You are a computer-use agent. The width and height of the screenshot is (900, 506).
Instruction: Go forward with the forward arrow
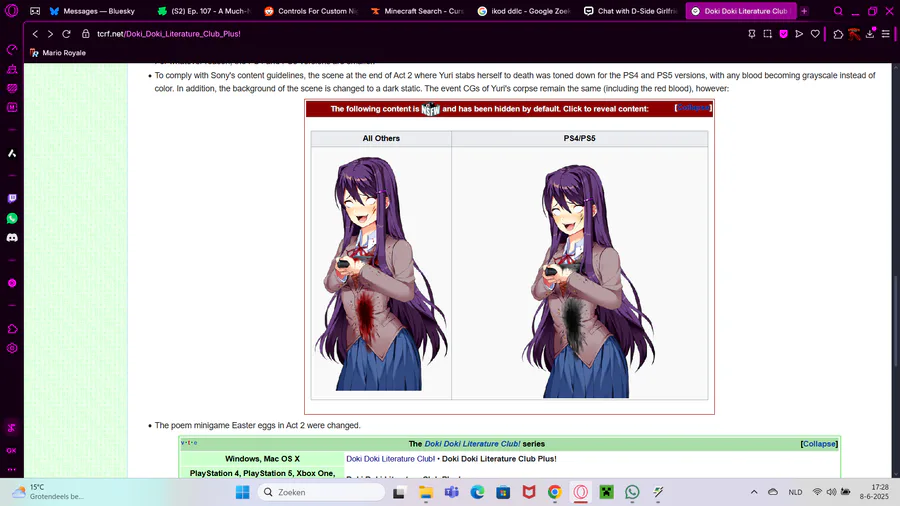(x=50, y=34)
